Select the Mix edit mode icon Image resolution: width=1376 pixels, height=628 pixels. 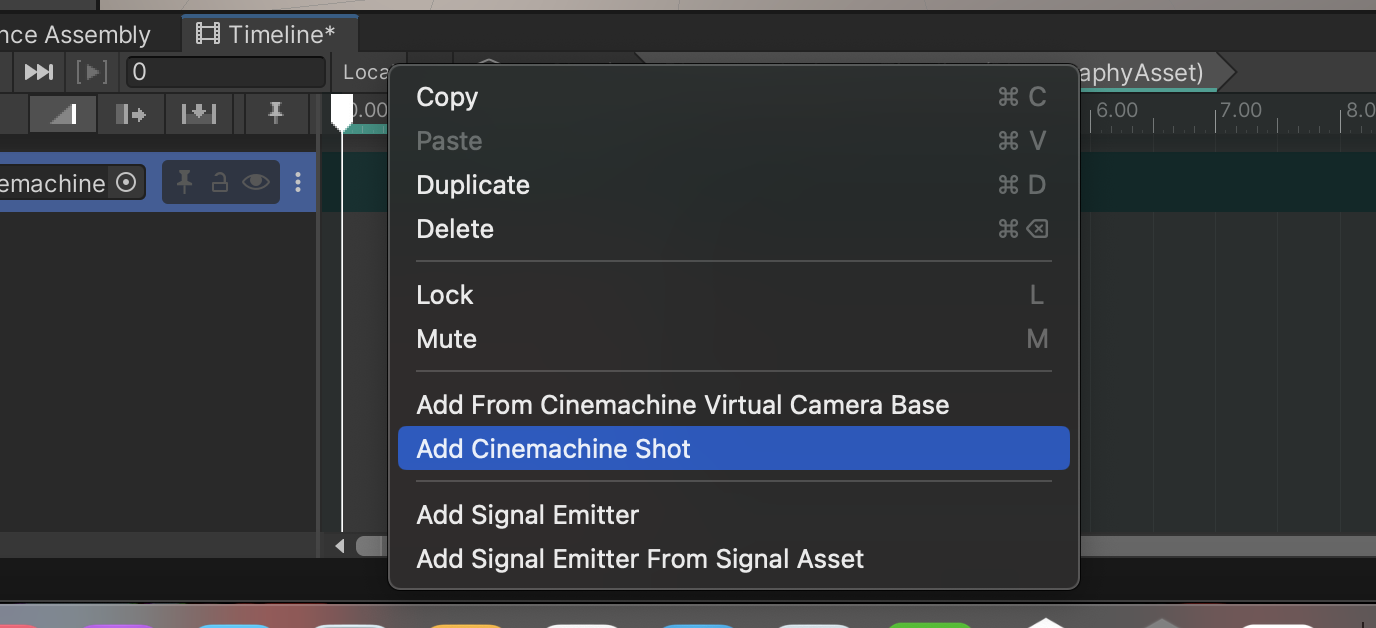tap(63, 114)
